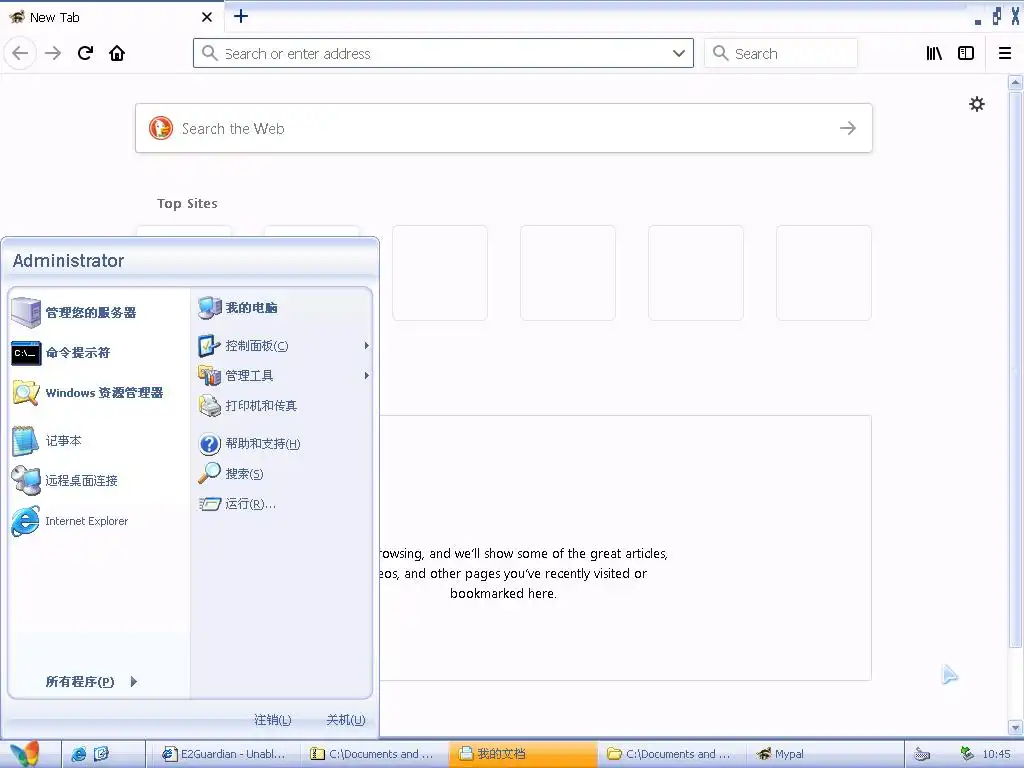Launch Internet Explorer quick launch icon
This screenshot has width=1024, height=768.
pyautogui.click(x=78, y=754)
